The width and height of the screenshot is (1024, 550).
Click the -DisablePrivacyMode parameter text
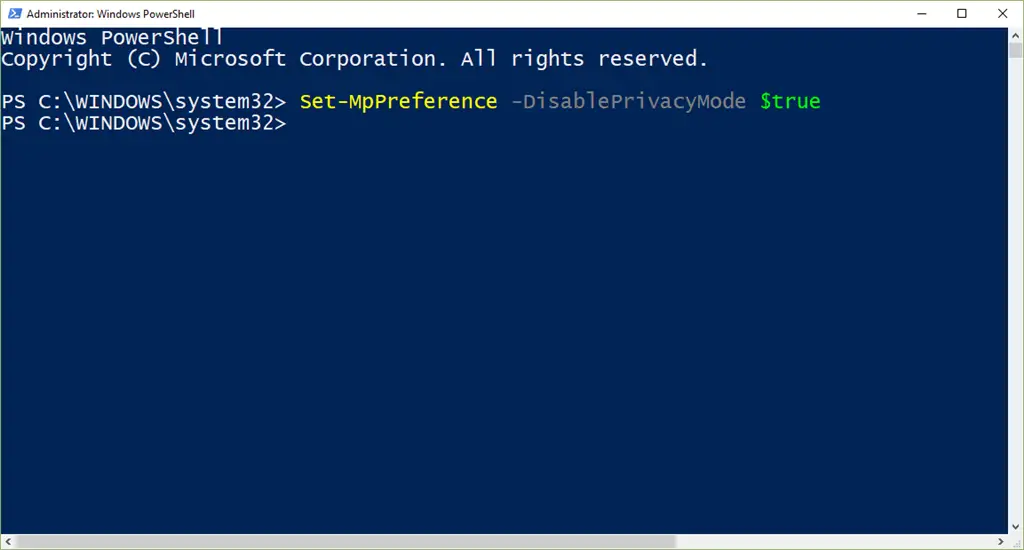(x=628, y=101)
